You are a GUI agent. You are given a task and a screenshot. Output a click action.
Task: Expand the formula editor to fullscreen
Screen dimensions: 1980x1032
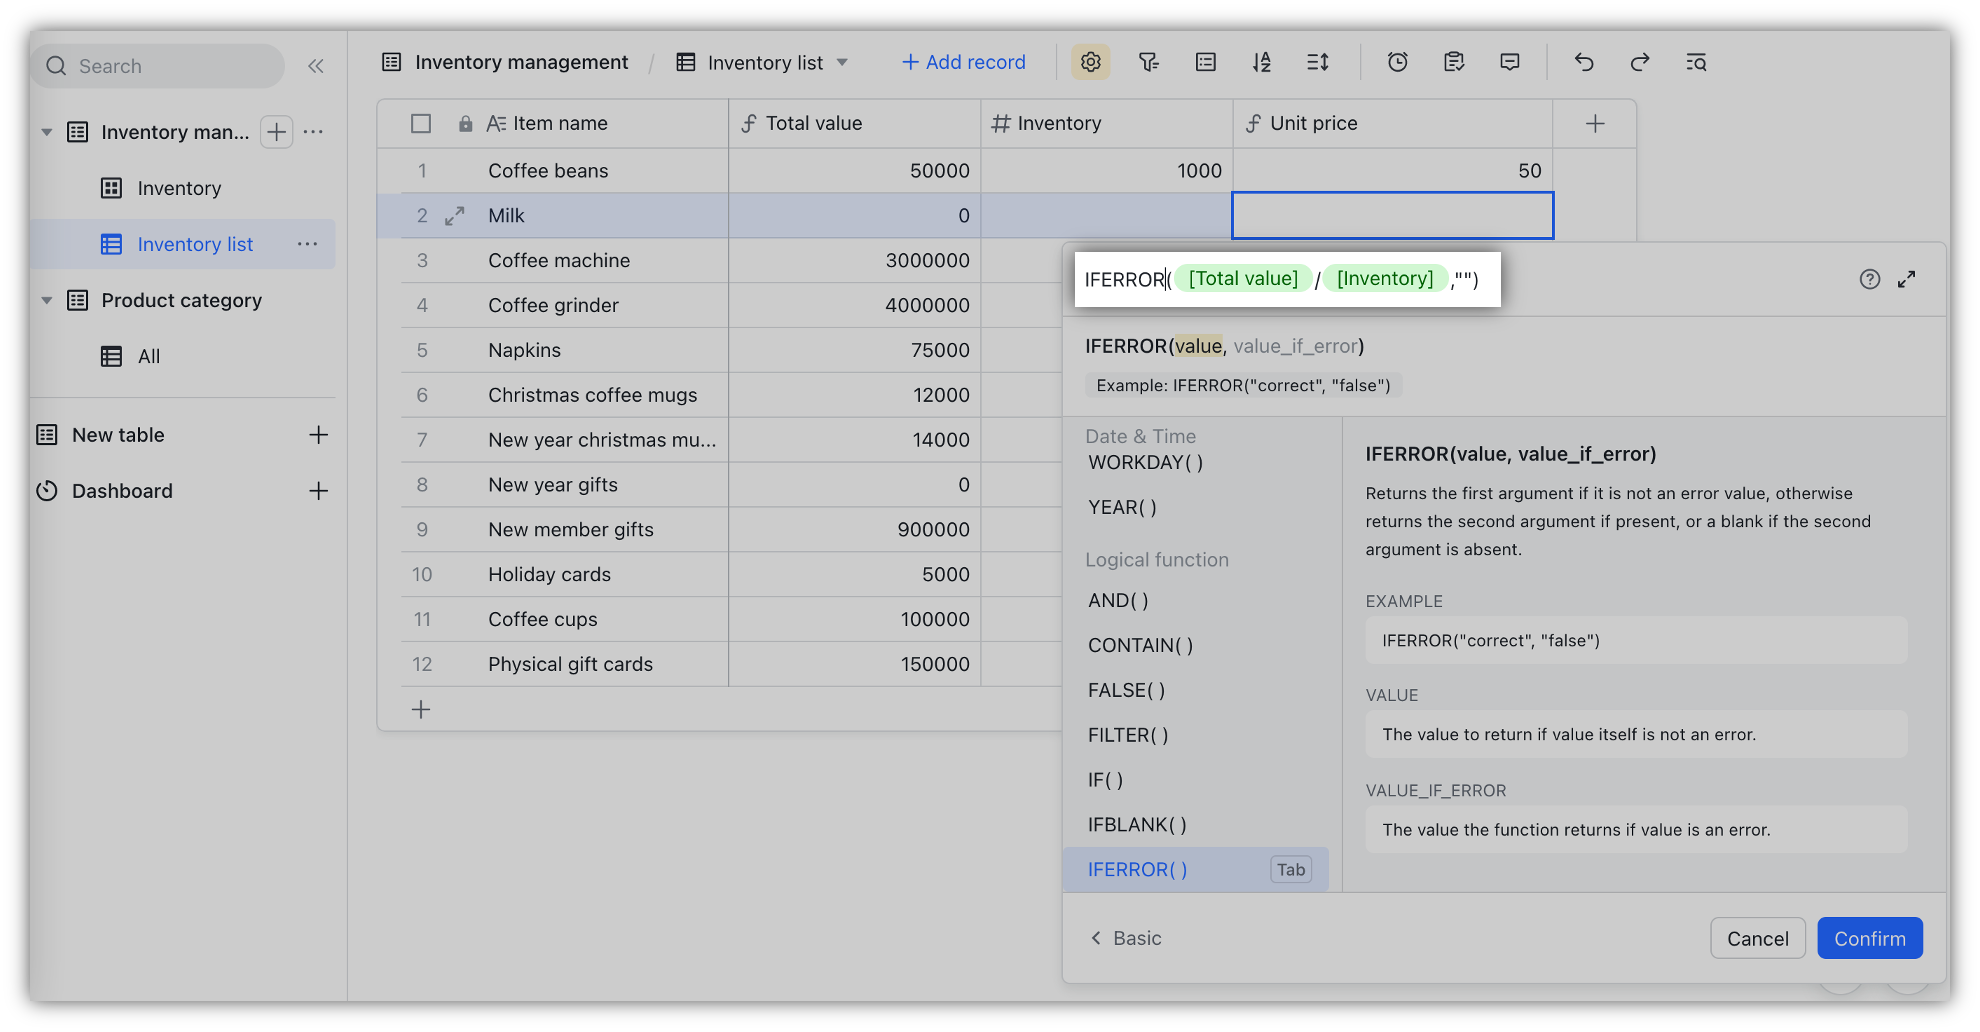1907,279
